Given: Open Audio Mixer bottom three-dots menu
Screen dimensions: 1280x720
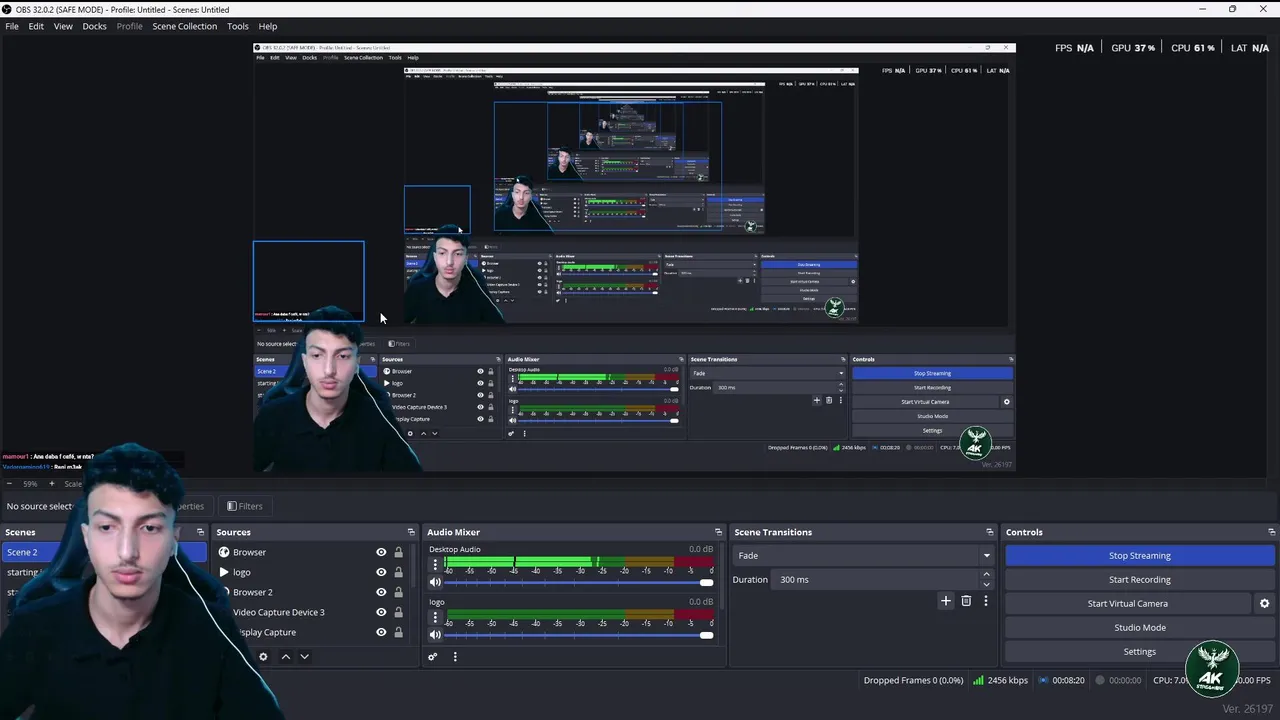Looking at the screenshot, I should (x=455, y=657).
